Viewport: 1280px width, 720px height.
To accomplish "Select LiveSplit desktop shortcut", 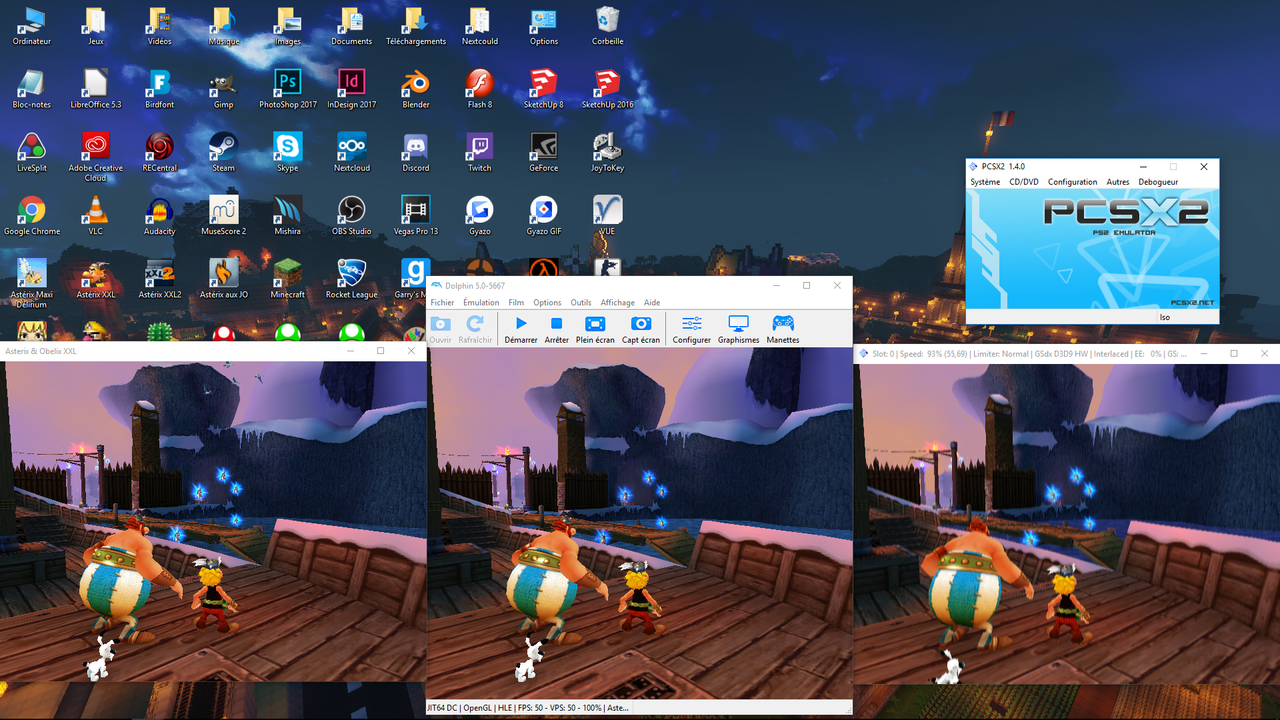I will 32,152.
